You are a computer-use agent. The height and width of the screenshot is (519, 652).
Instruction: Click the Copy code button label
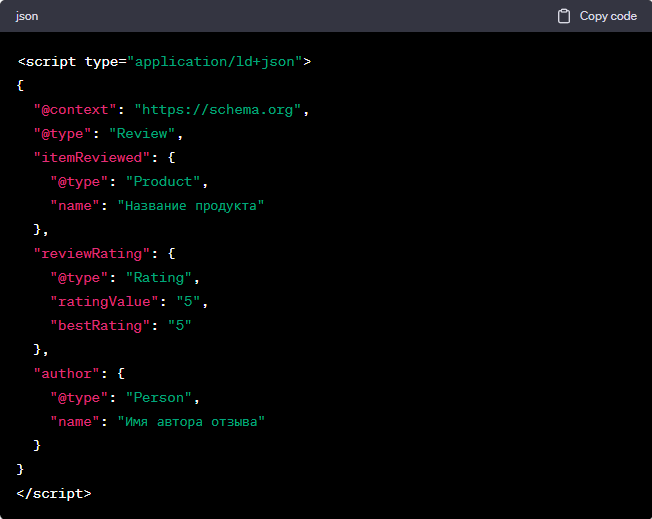pyautogui.click(x=608, y=16)
